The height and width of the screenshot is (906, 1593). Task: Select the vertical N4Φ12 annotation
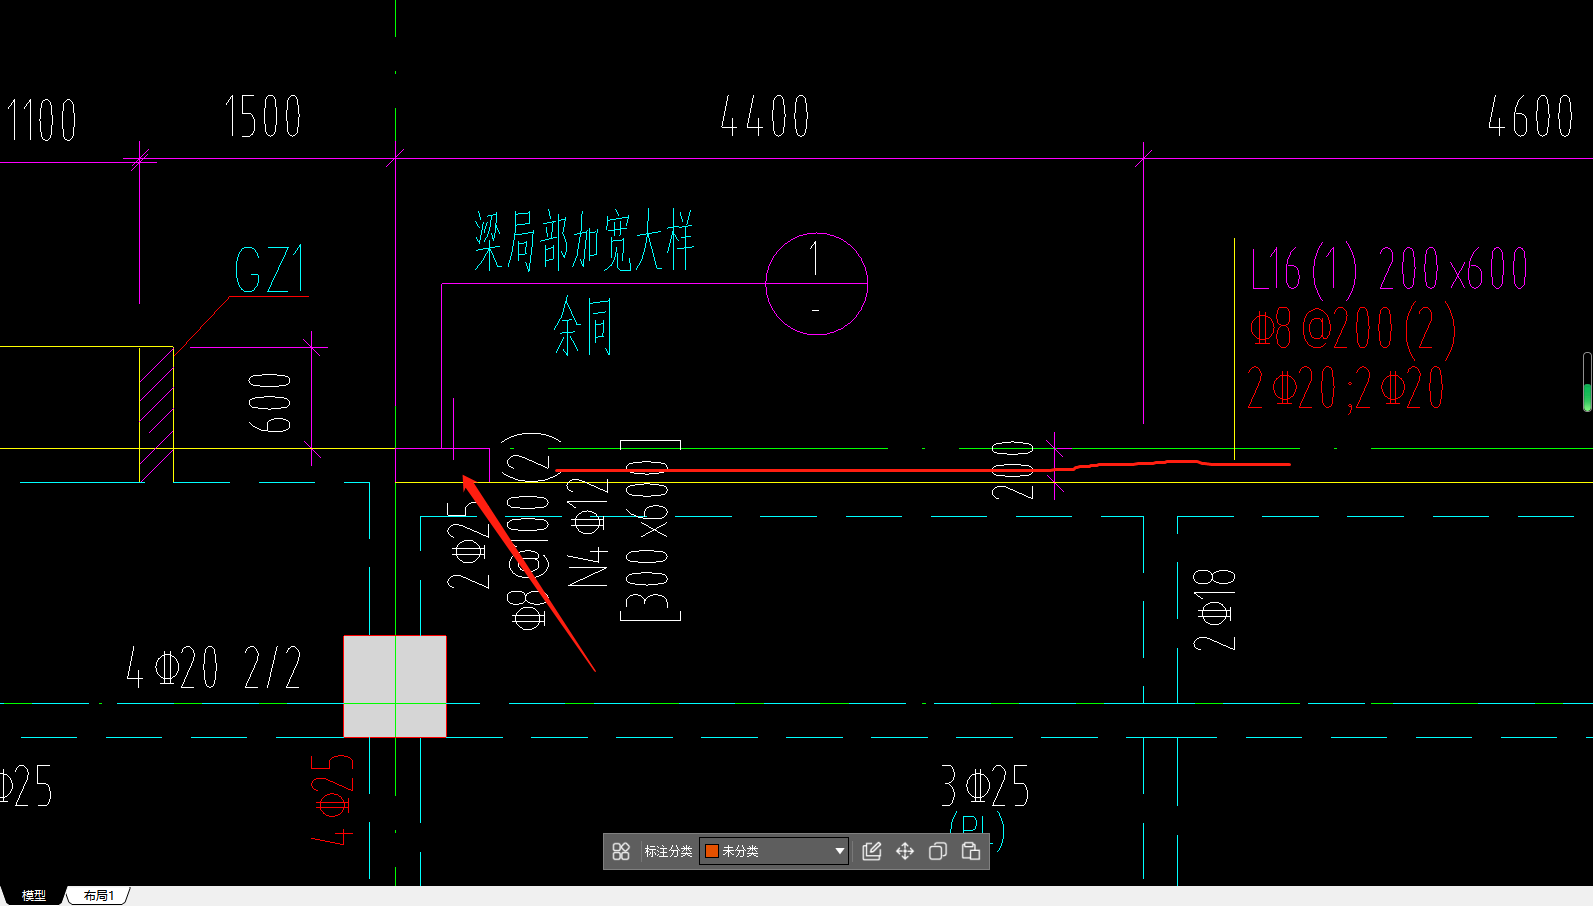tap(588, 532)
